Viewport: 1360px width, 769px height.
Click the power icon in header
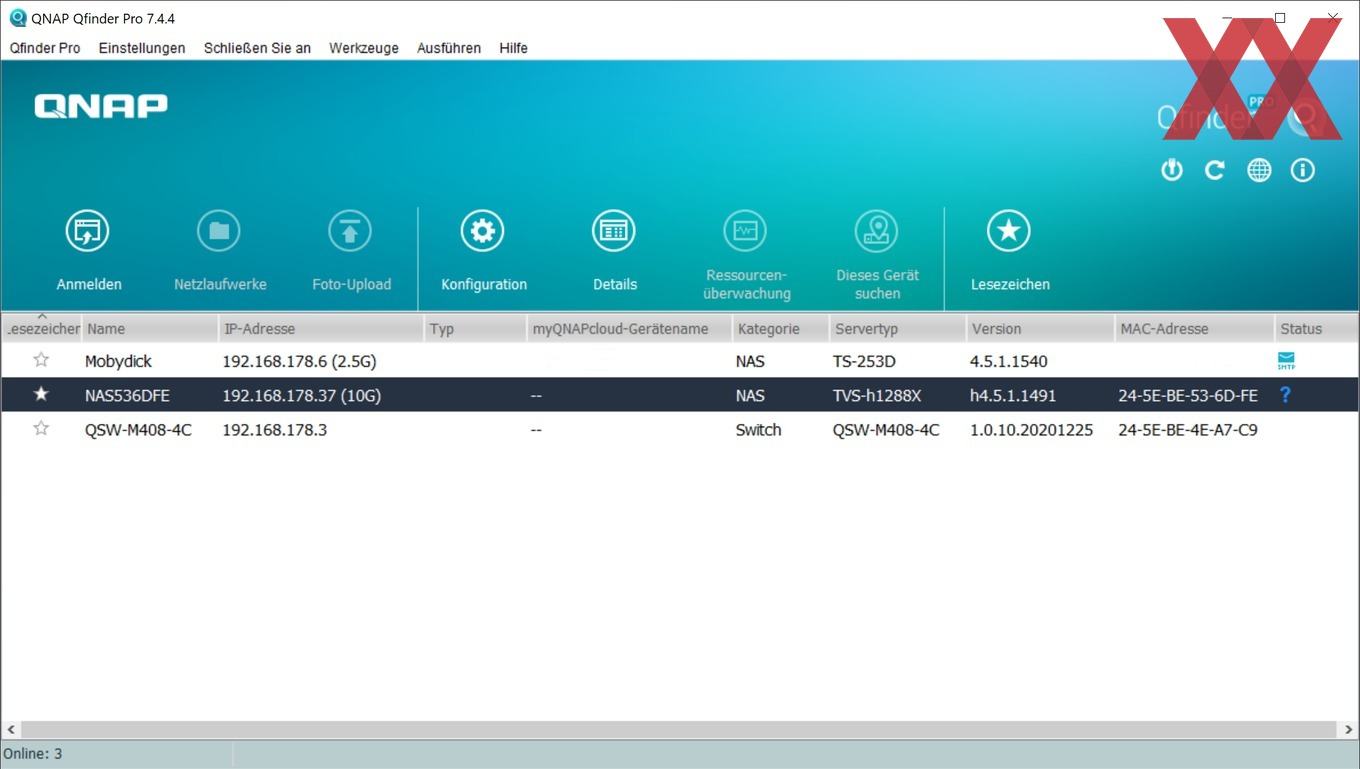point(1172,170)
